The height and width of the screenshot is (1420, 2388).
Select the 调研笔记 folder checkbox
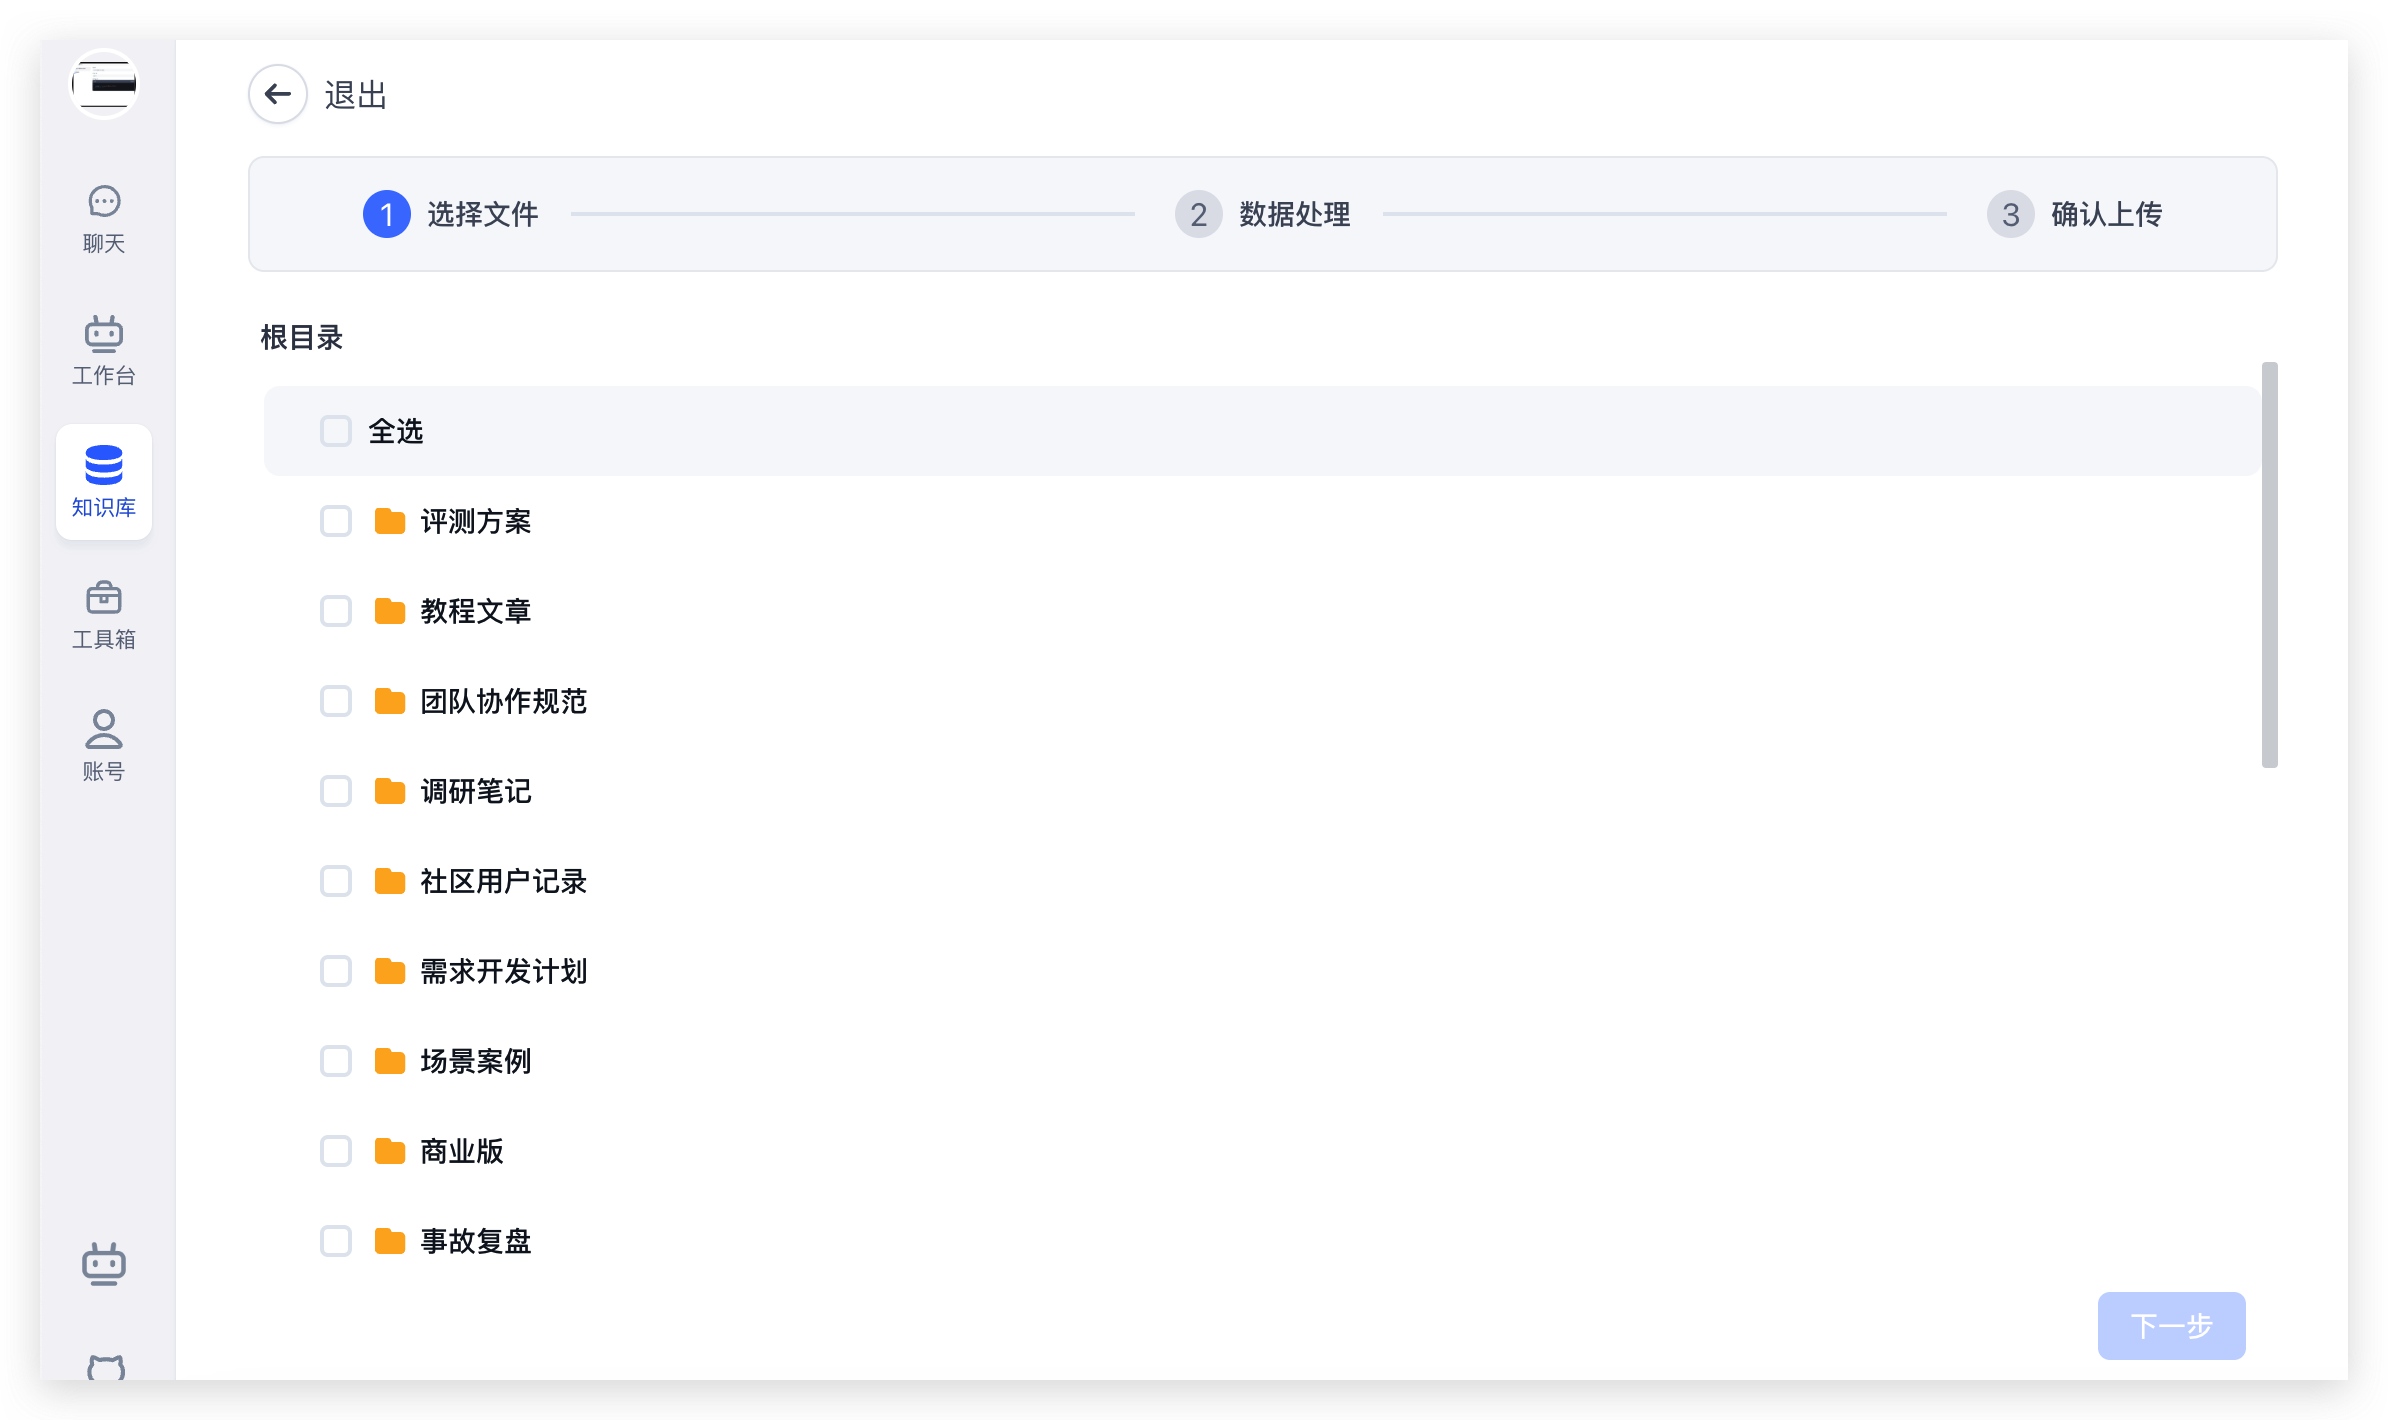coord(336,791)
